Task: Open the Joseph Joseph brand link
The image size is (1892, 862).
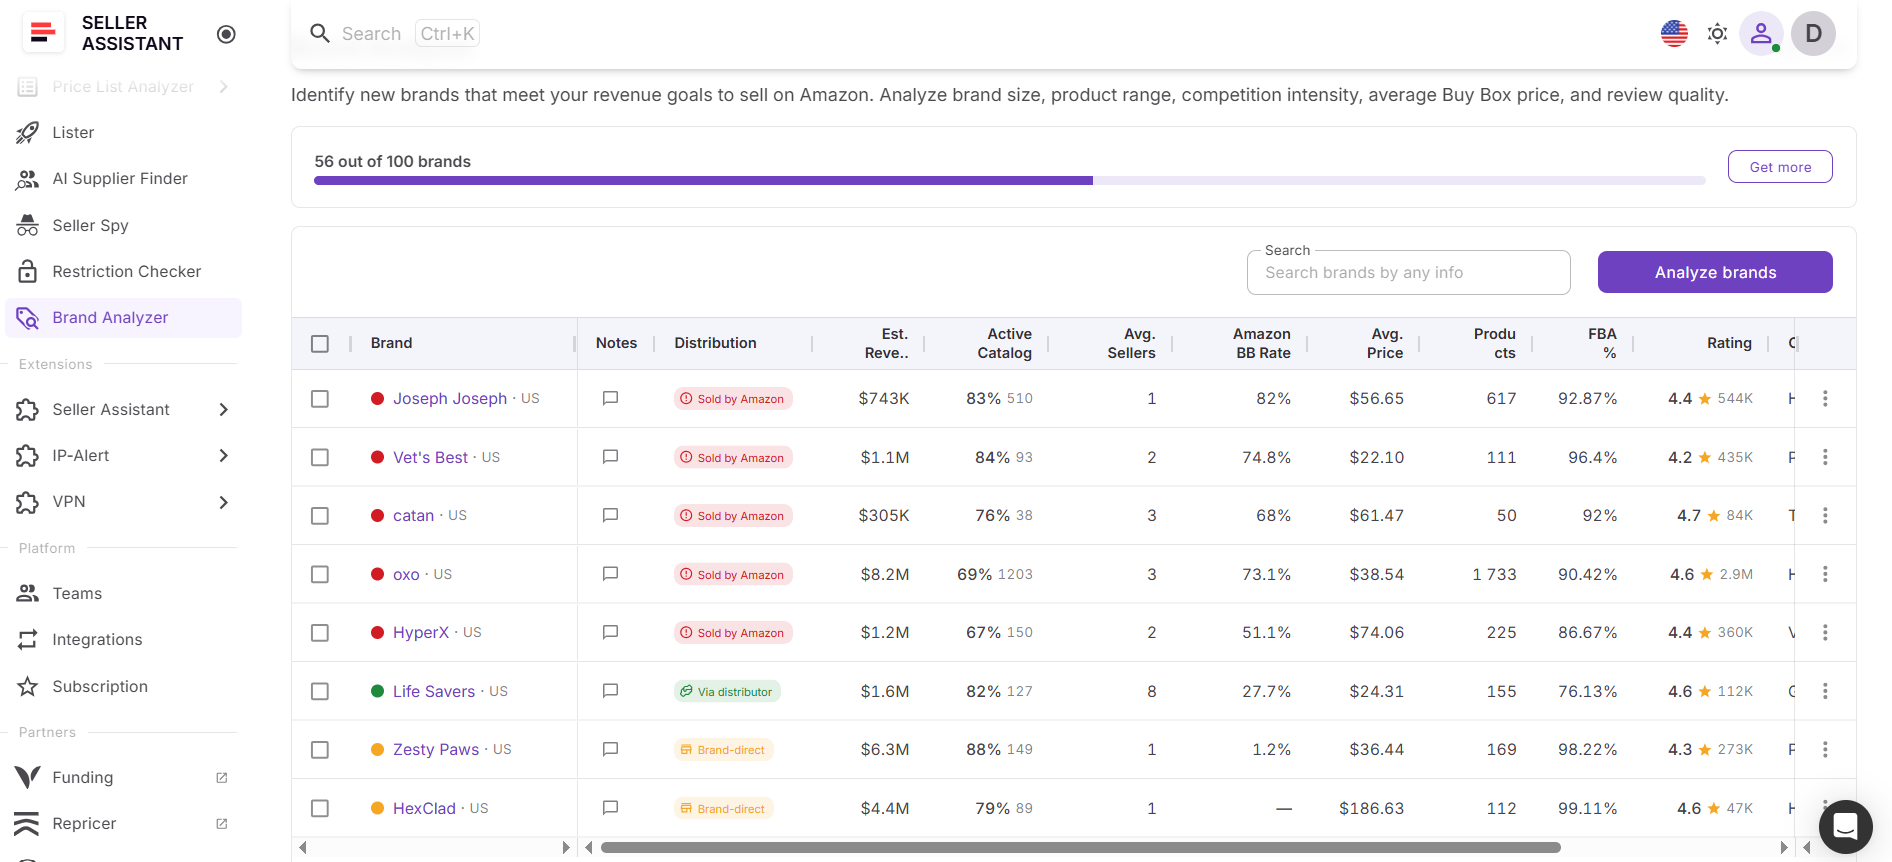Action: [x=450, y=398]
